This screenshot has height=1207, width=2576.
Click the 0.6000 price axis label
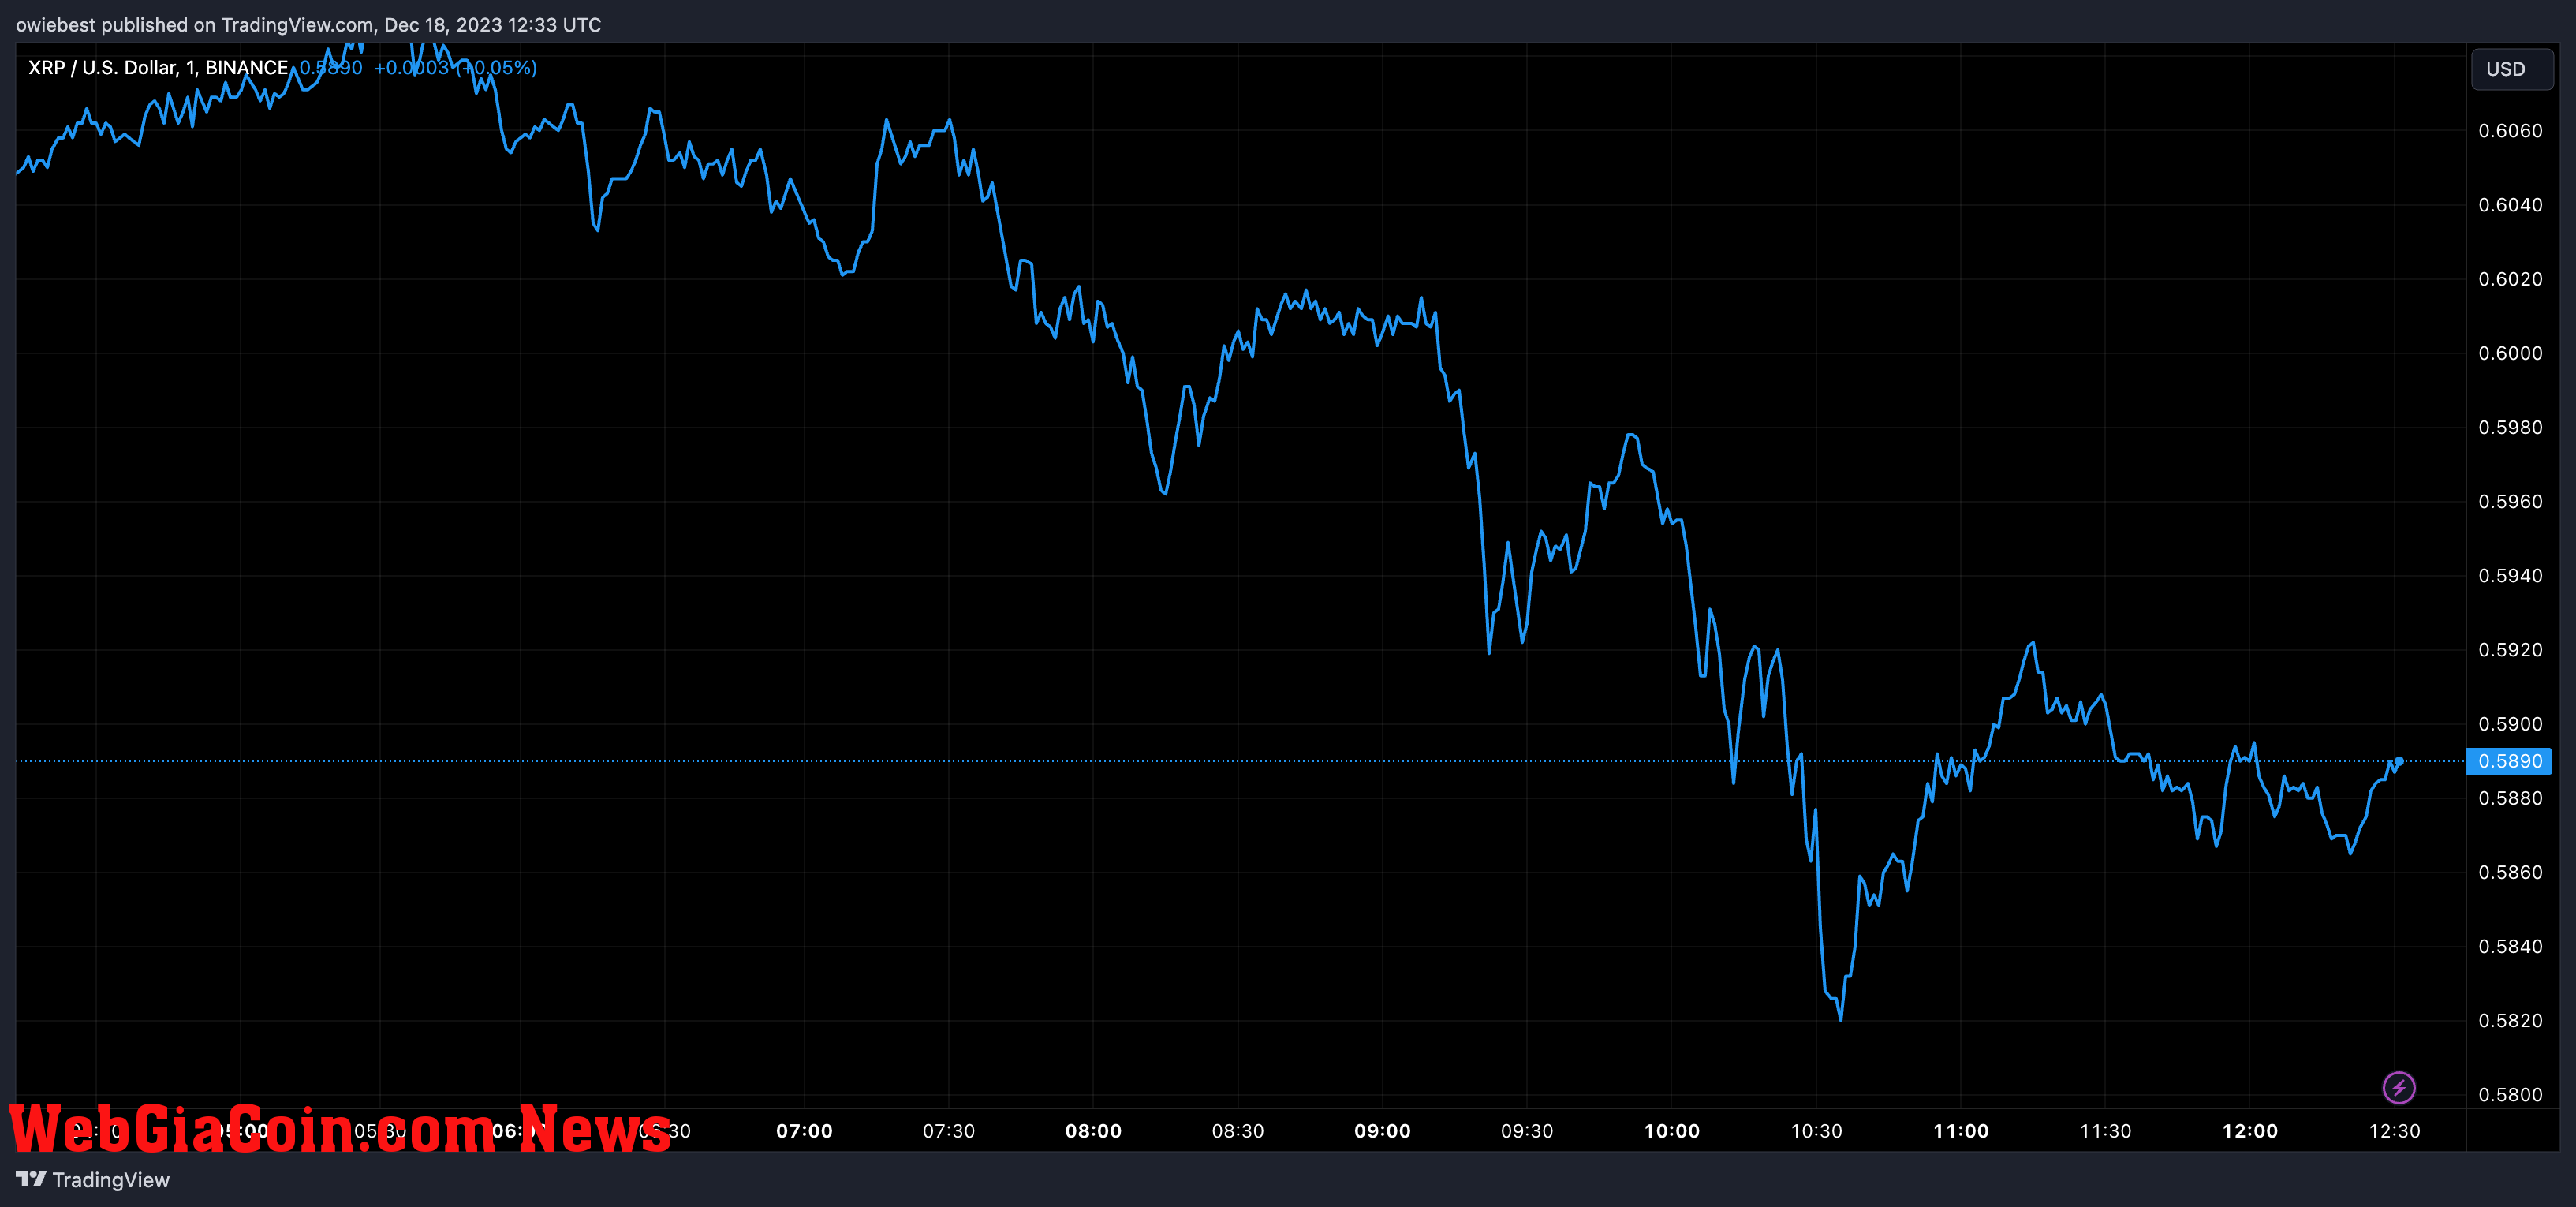tap(2510, 353)
